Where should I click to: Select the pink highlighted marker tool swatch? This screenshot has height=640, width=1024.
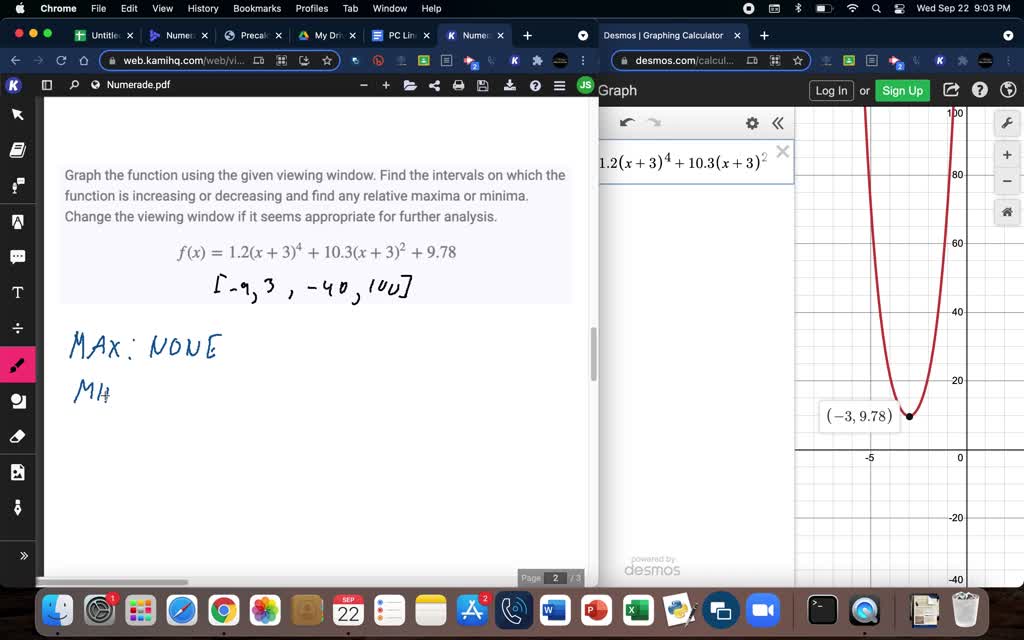tap(17, 365)
